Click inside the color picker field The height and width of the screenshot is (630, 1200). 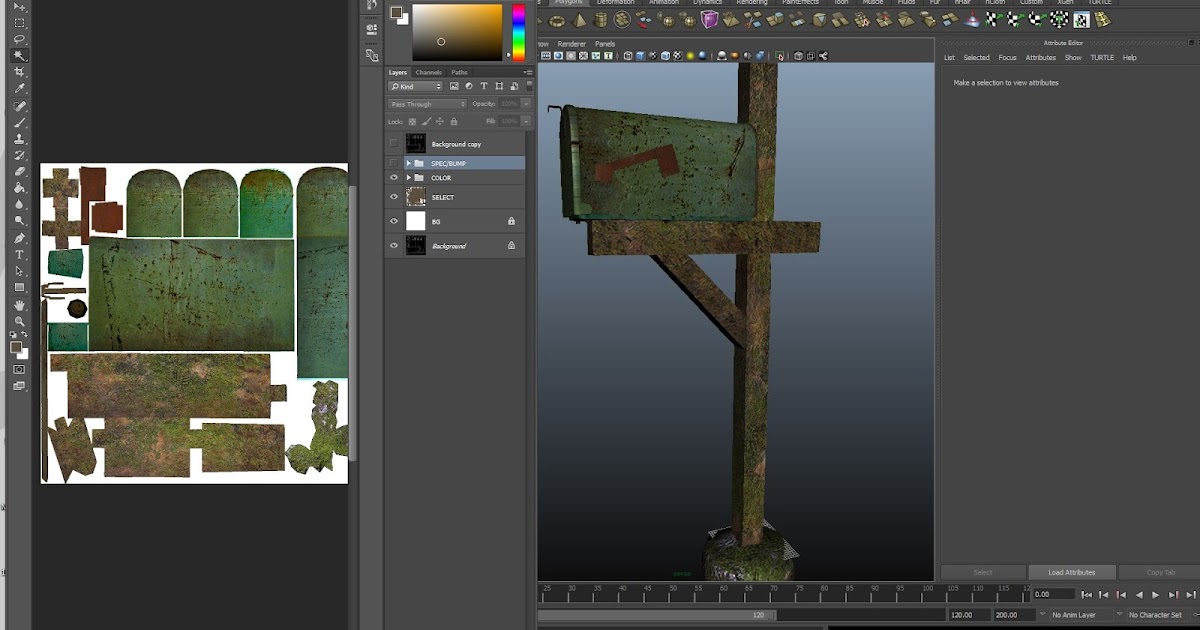click(x=458, y=33)
